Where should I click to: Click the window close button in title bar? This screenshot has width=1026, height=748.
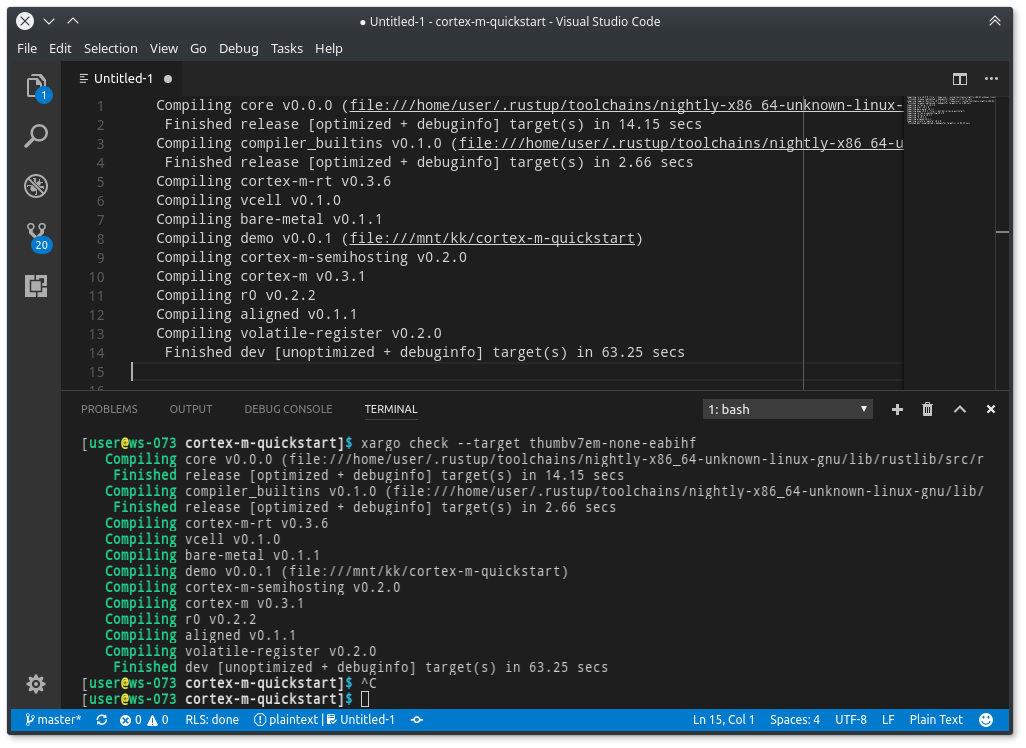(x=25, y=21)
